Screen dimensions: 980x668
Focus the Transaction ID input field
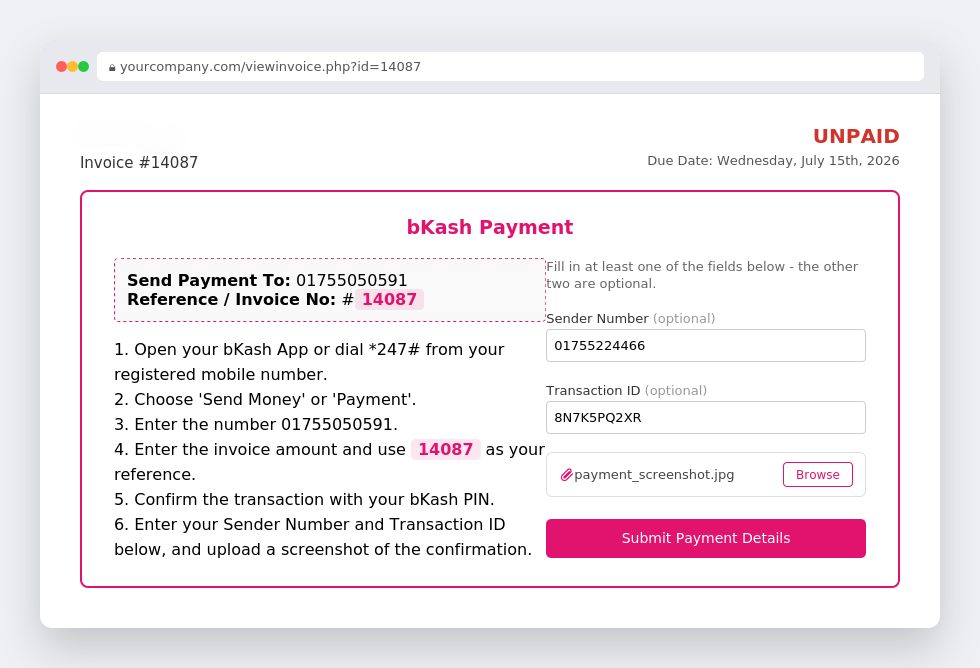pos(706,417)
